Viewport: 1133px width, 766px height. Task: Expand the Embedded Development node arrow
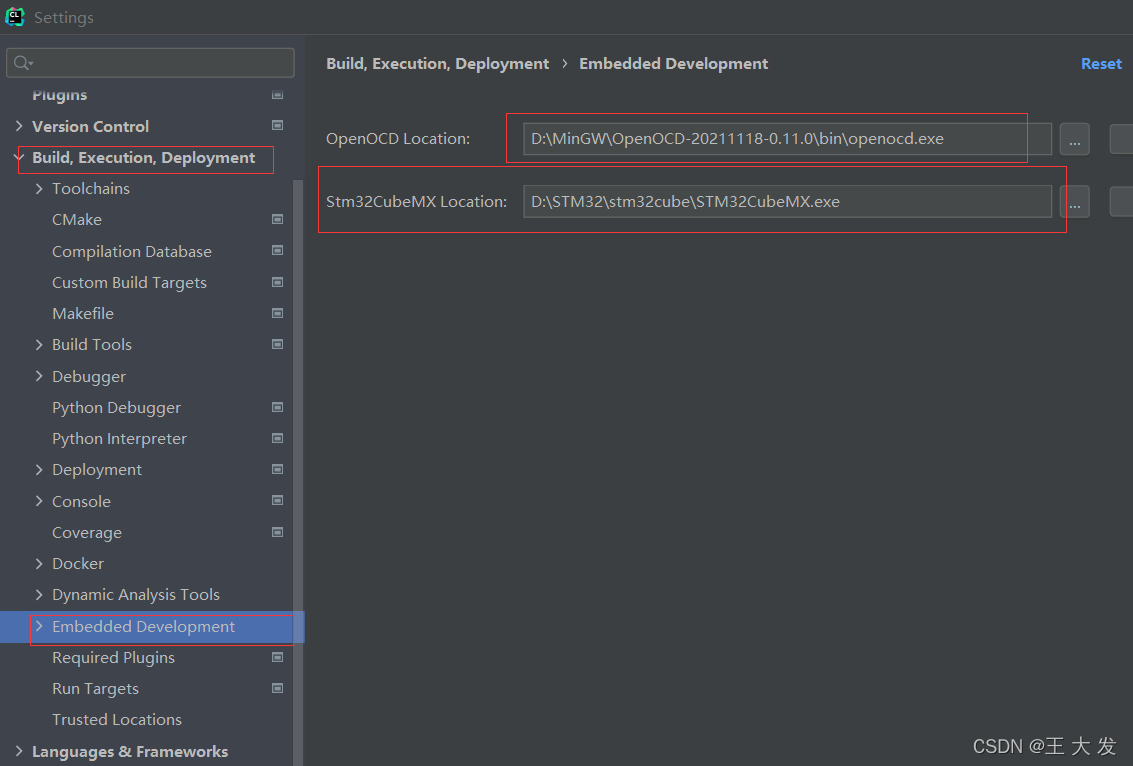[39, 626]
